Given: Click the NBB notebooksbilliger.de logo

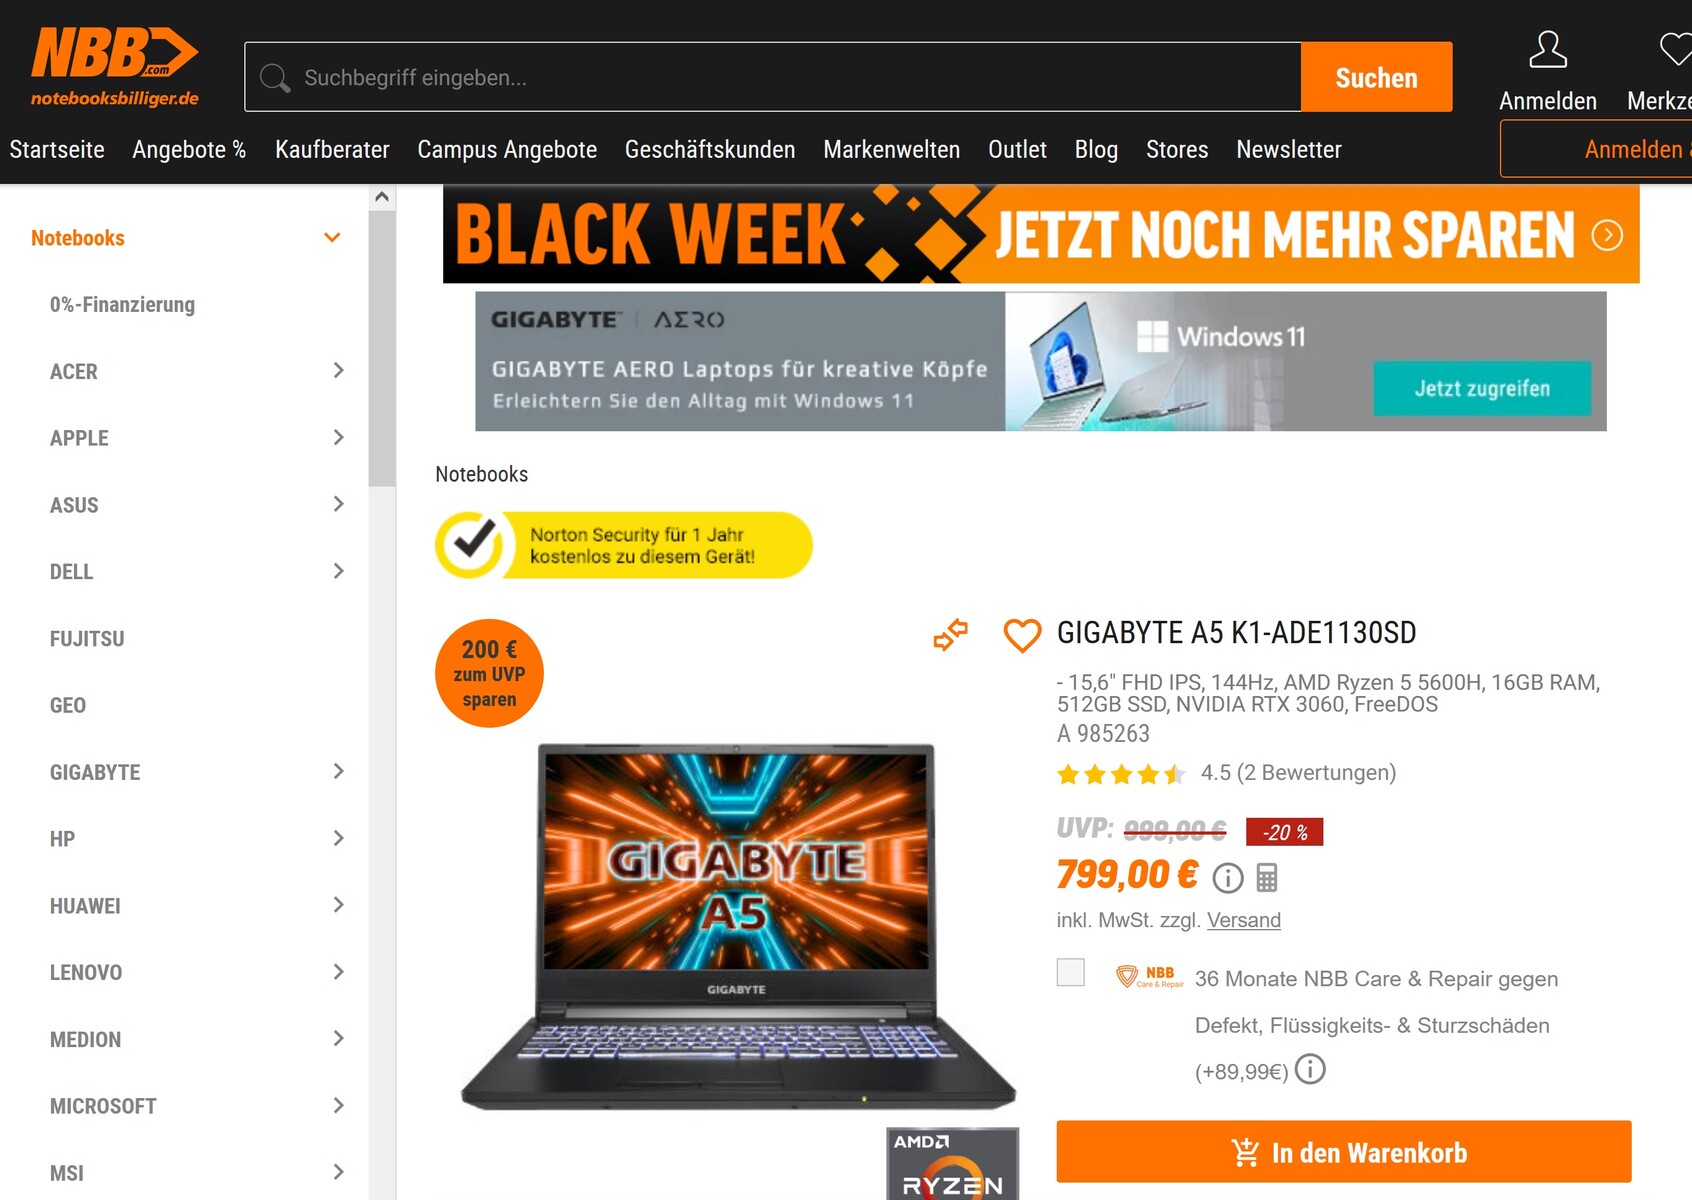Looking at the screenshot, I should coord(115,67).
